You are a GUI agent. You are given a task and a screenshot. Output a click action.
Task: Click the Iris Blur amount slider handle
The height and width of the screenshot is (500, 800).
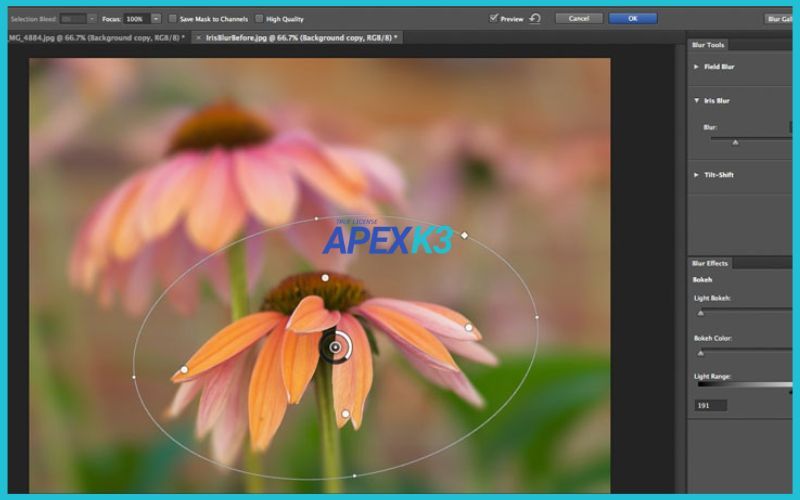pyautogui.click(x=735, y=142)
